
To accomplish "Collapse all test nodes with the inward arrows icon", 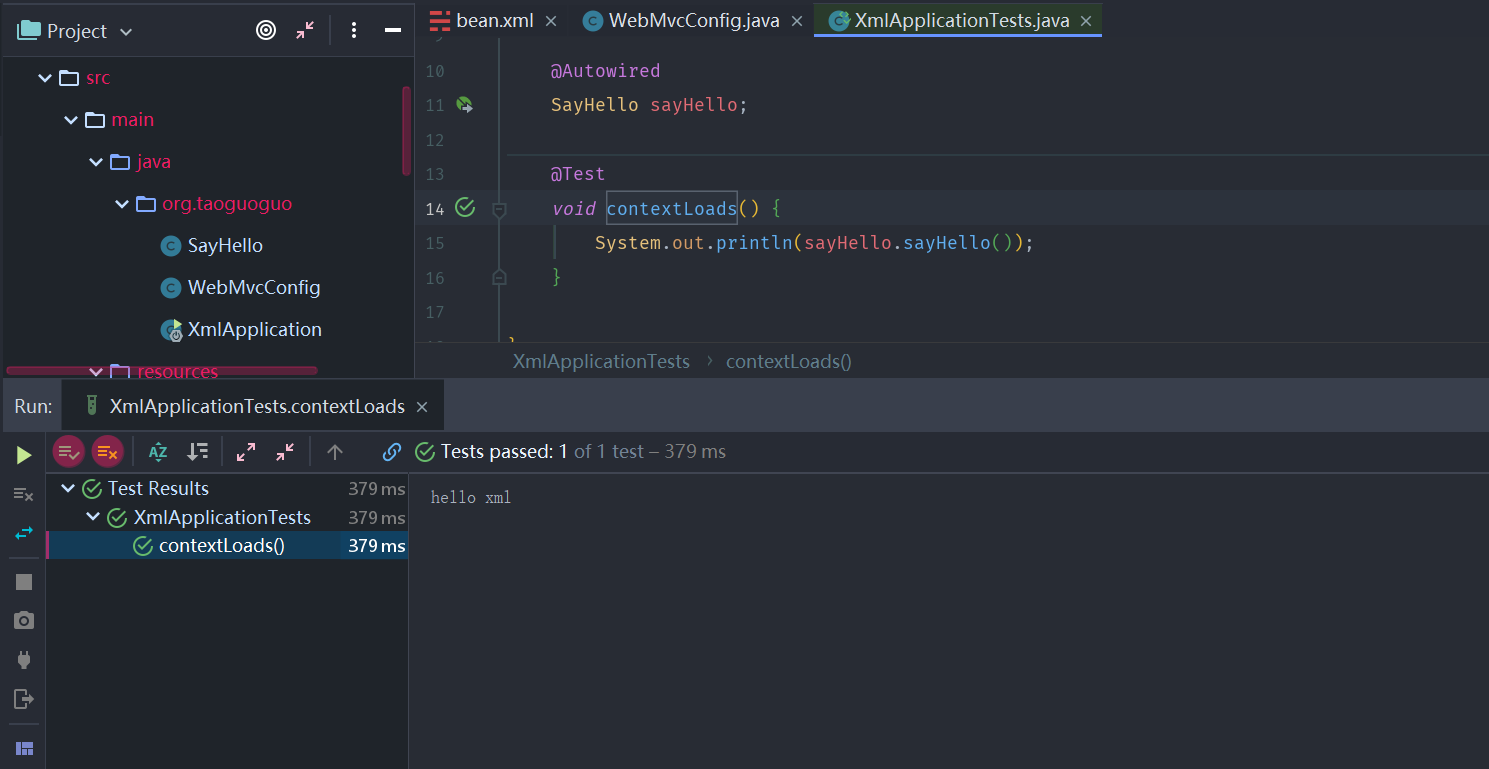I will [284, 451].
